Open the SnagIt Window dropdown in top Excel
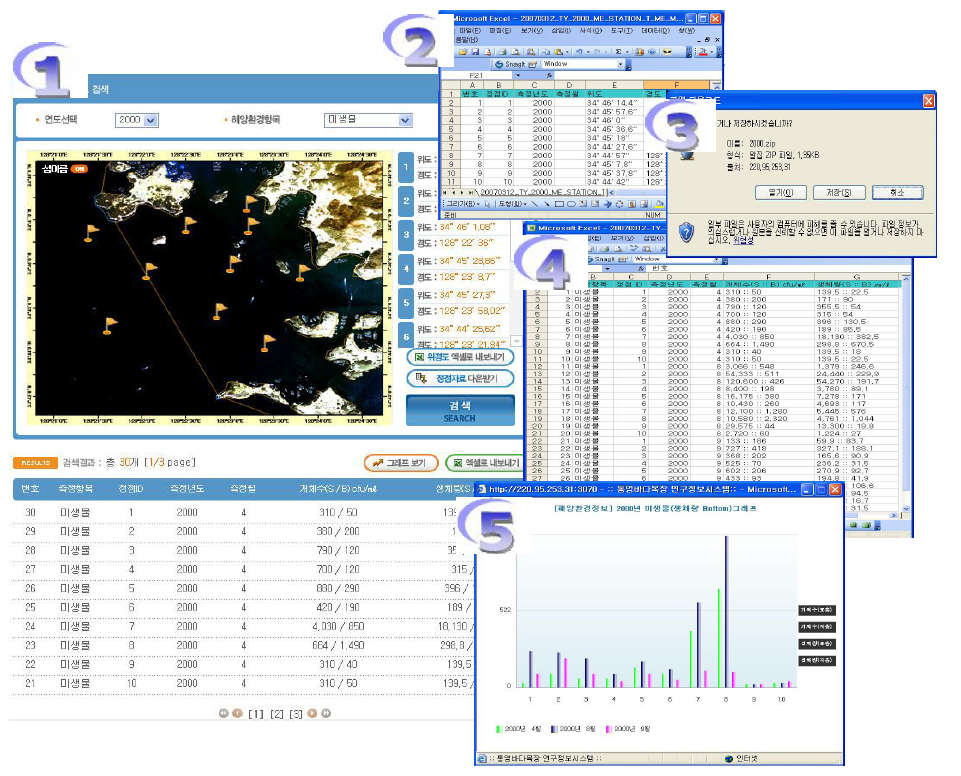The height and width of the screenshot is (776, 961). tap(620, 64)
